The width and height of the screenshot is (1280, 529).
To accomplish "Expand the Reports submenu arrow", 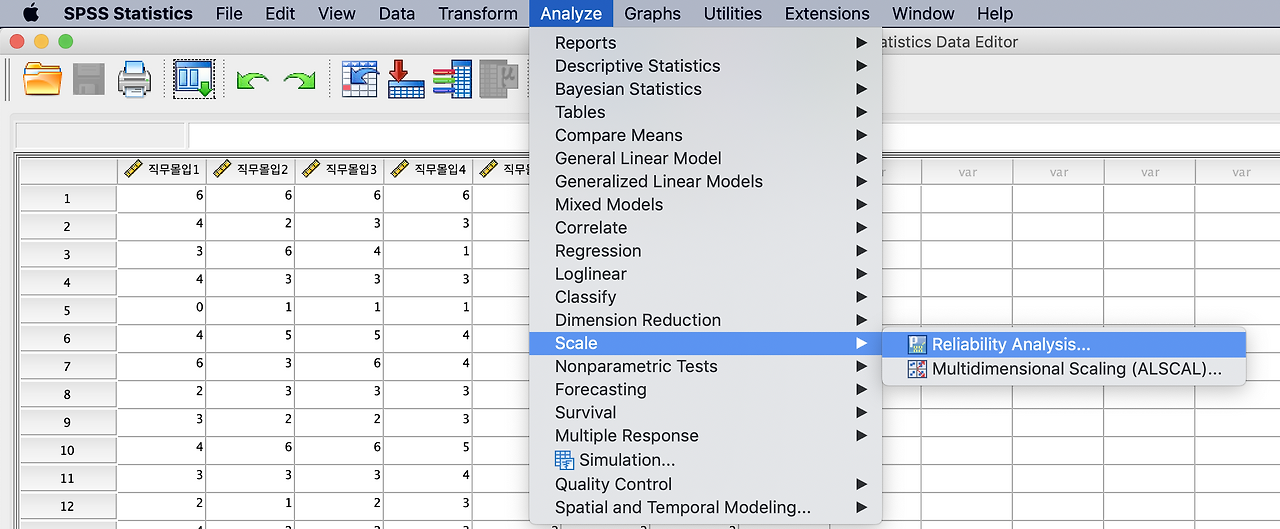I will [861, 43].
